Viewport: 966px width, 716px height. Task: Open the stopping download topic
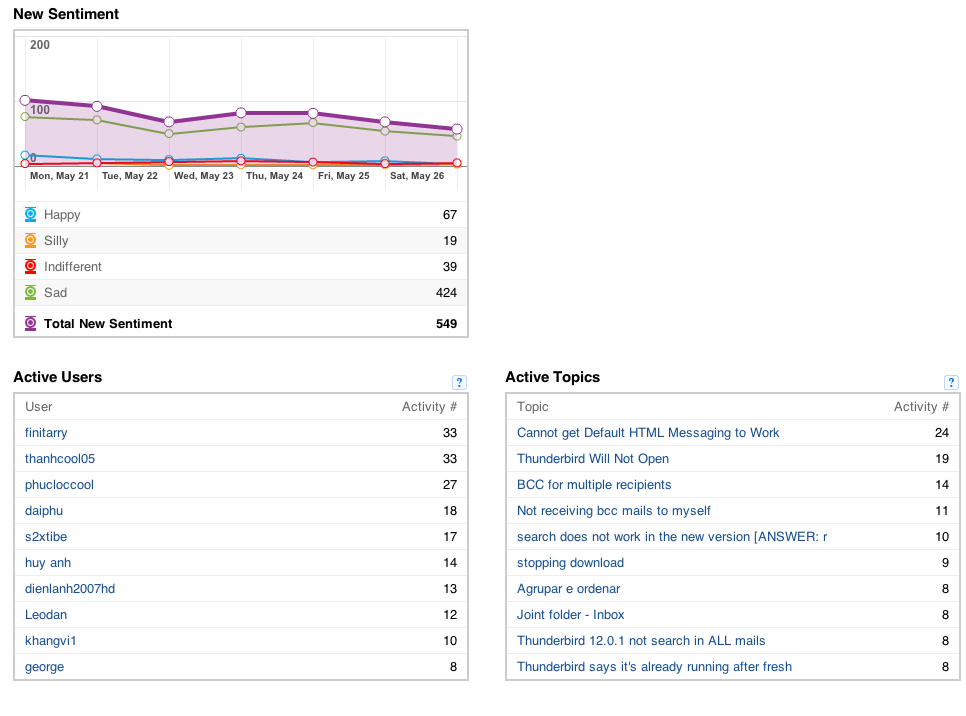(570, 563)
